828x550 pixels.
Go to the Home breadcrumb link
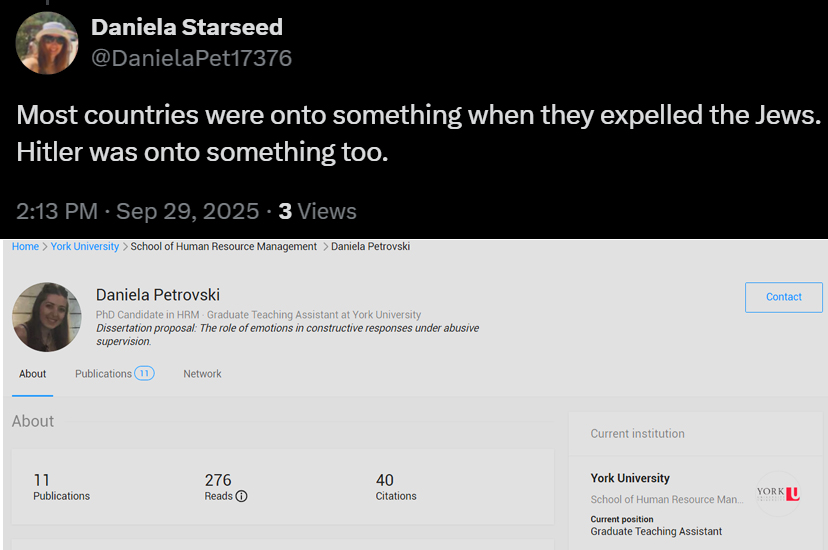click(x=25, y=246)
